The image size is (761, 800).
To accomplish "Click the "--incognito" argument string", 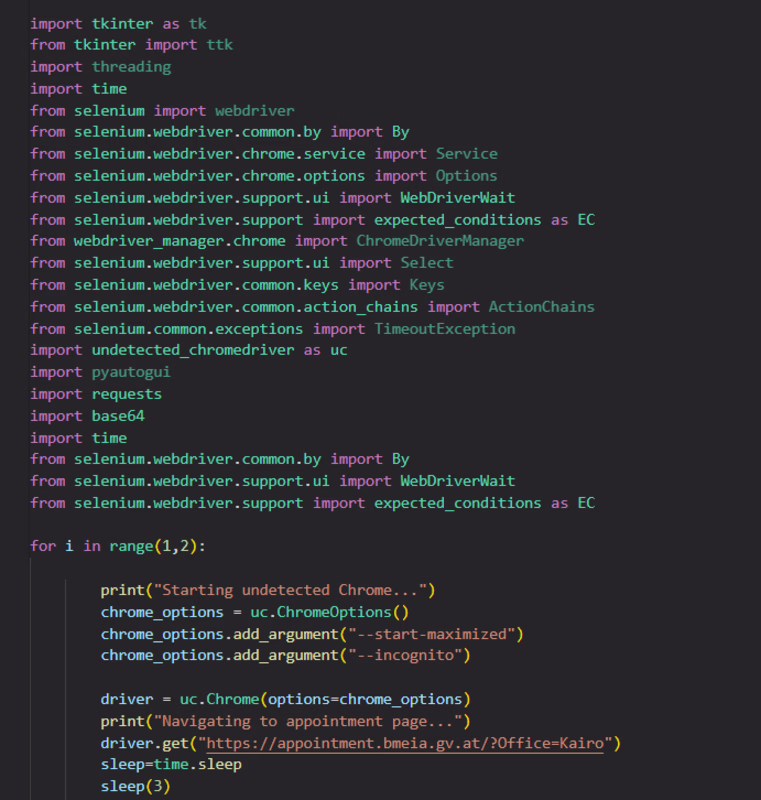I will tap(404, 655).
